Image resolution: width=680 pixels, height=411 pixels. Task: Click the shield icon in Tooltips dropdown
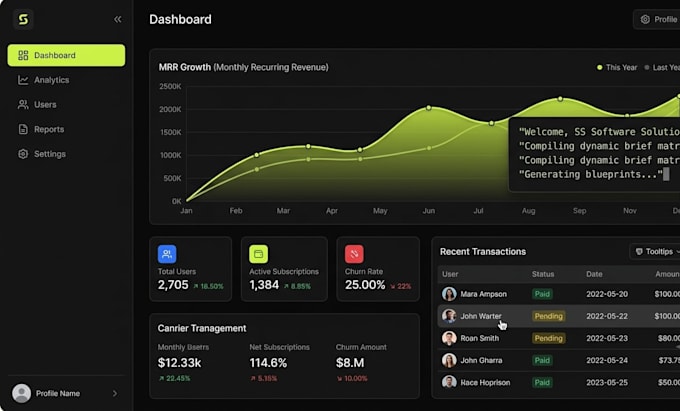tap(639, 252)
